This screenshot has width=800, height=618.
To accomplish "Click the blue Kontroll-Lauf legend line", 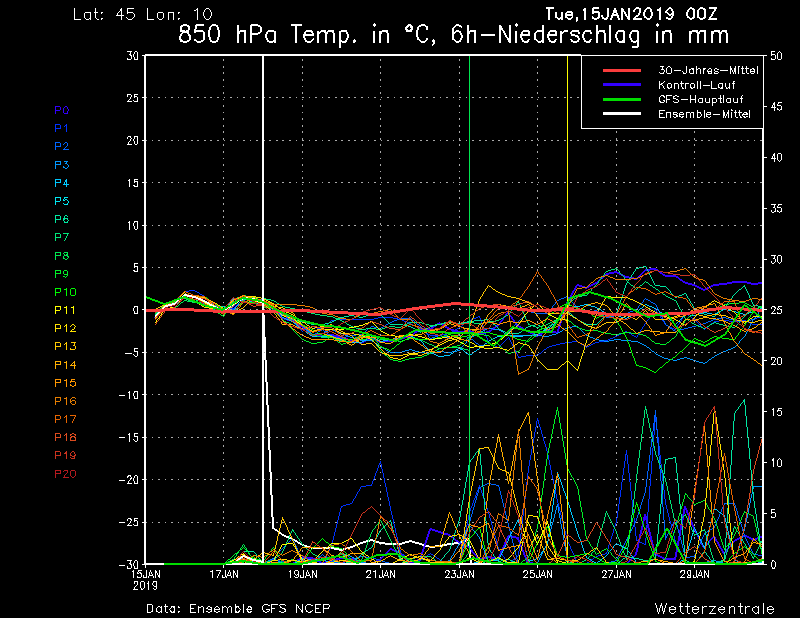I will click(622, 85).
